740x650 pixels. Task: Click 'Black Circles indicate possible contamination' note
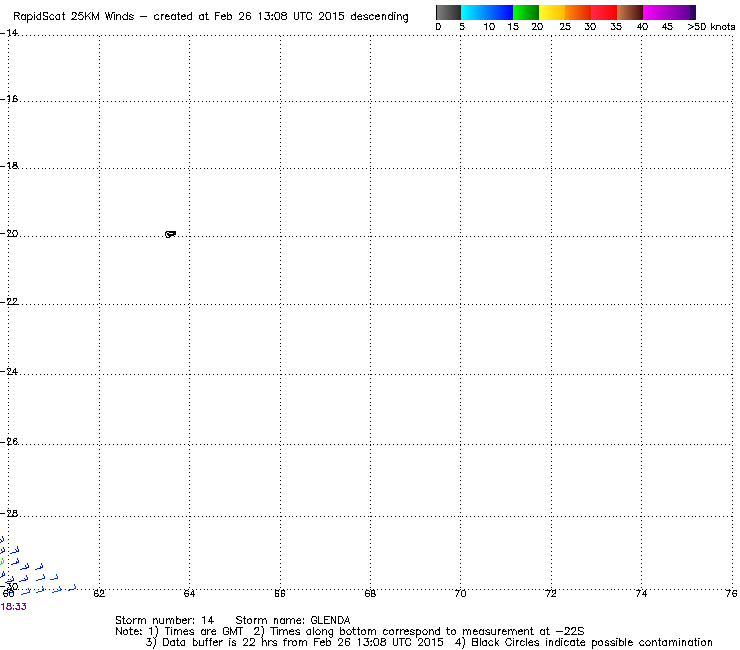point(592,642)
